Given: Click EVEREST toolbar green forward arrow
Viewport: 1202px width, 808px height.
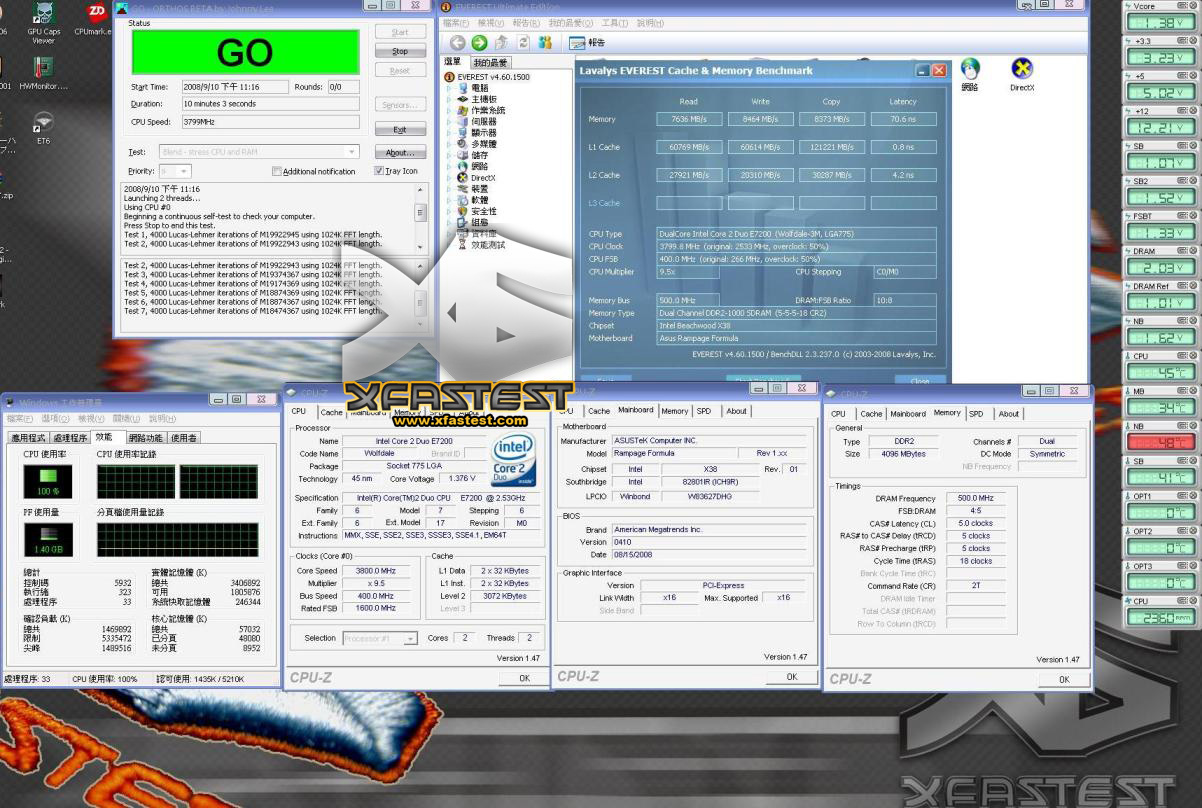Looking at the screenshot, I should coord(479,43).
